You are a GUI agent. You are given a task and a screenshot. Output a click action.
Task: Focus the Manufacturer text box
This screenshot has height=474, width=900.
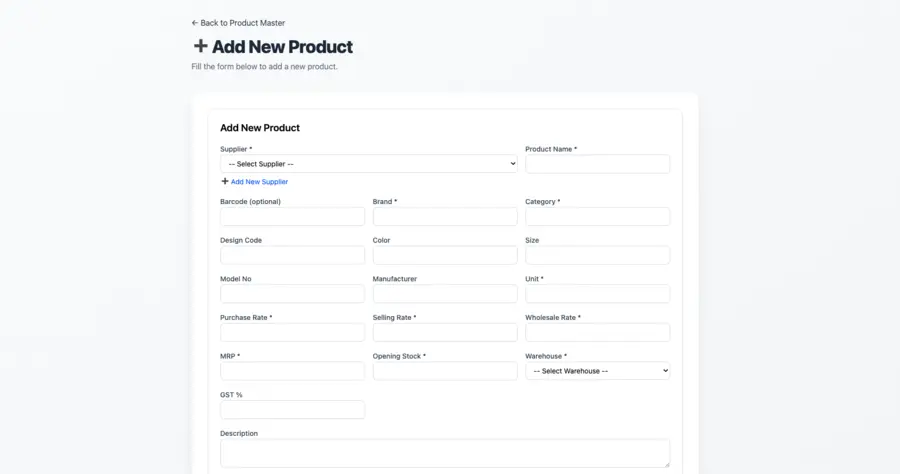[445, 294]
